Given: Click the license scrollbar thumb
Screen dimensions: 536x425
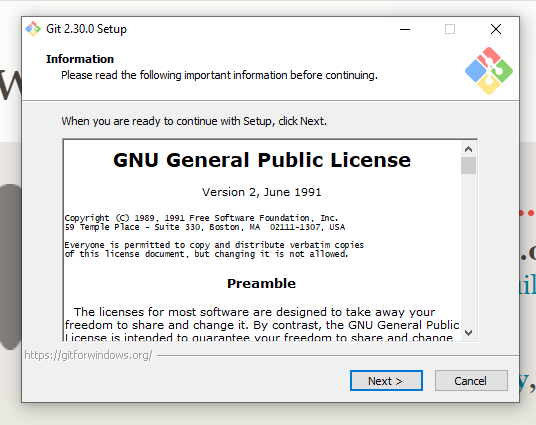Looking at the screenshot, I should (468, 165).
